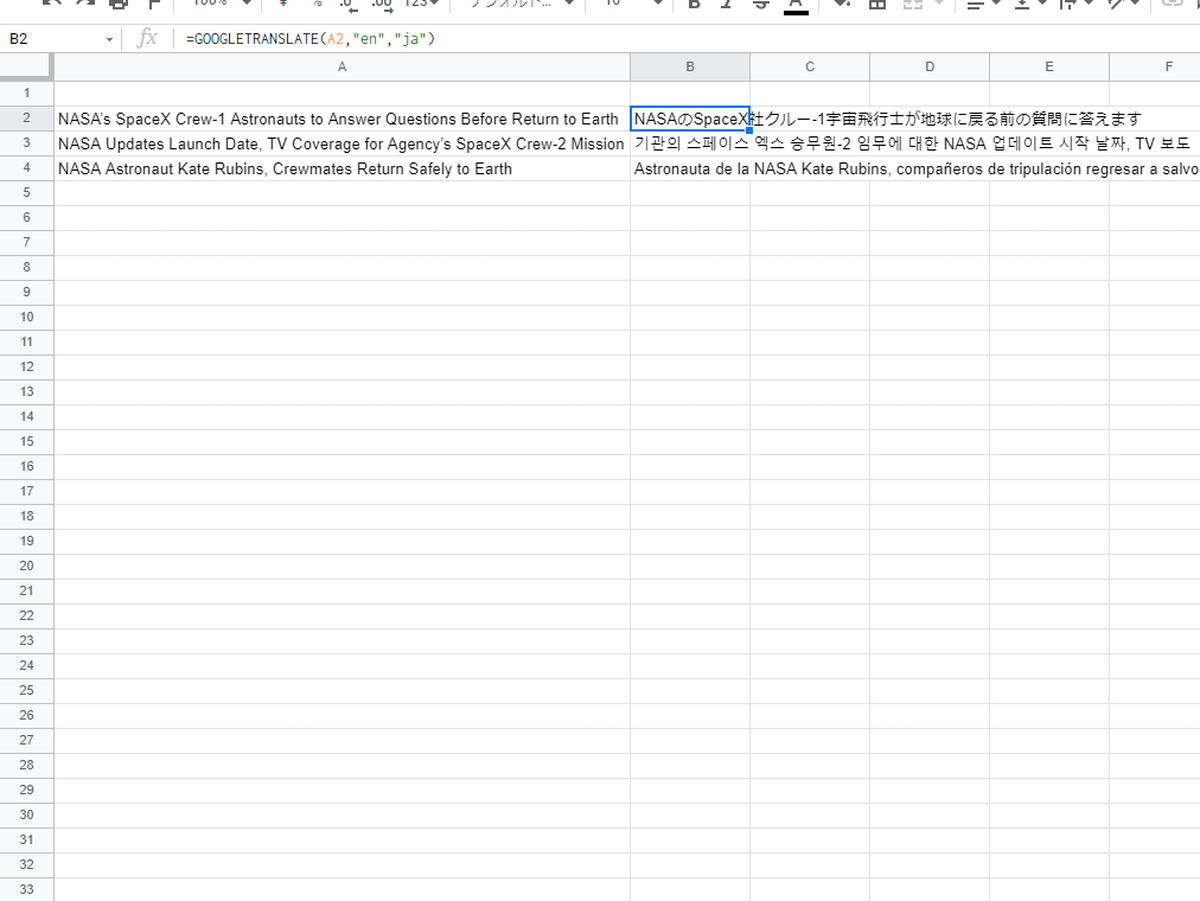Open the vertical align dropdown
Viewport: 1200px width, 901px height.
(1030, 4)
